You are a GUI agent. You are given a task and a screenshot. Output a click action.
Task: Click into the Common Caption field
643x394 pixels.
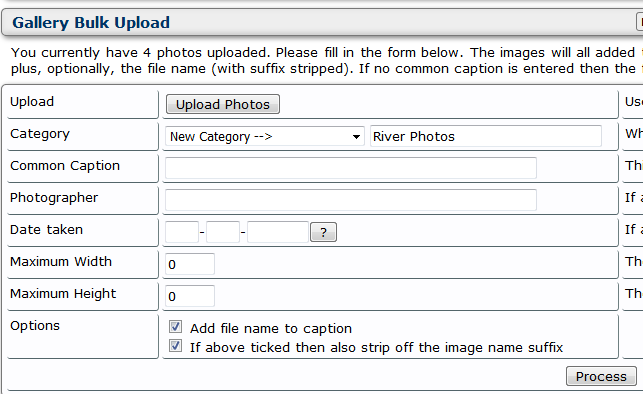point(351,168)
